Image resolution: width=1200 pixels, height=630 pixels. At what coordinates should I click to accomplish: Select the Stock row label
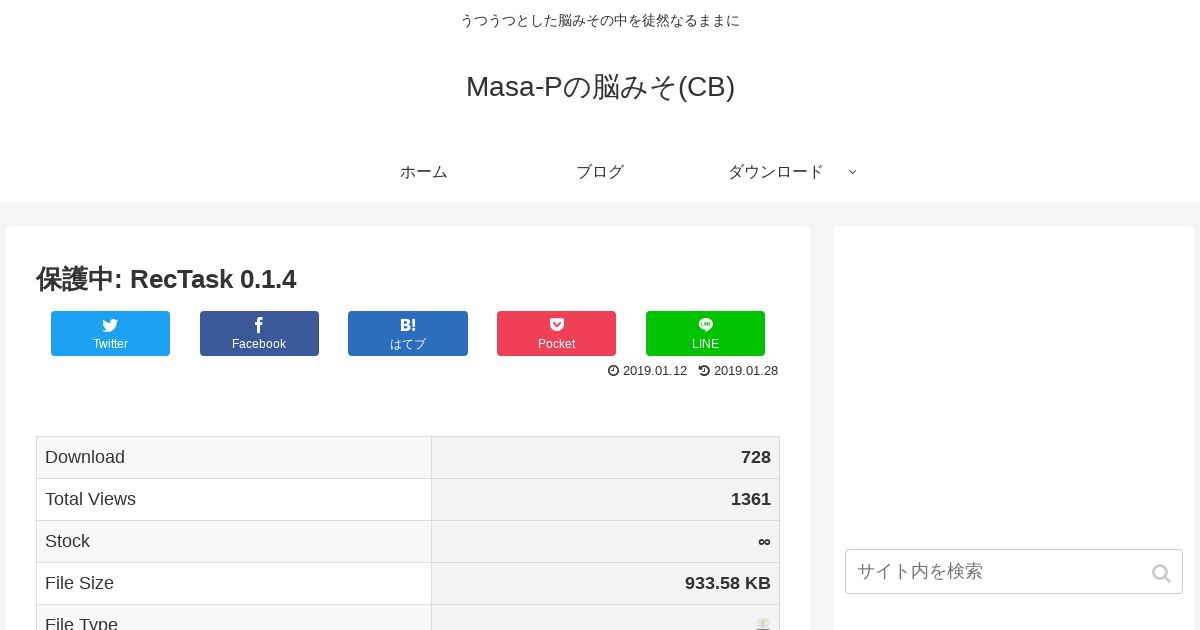click(x=67, y=541)
